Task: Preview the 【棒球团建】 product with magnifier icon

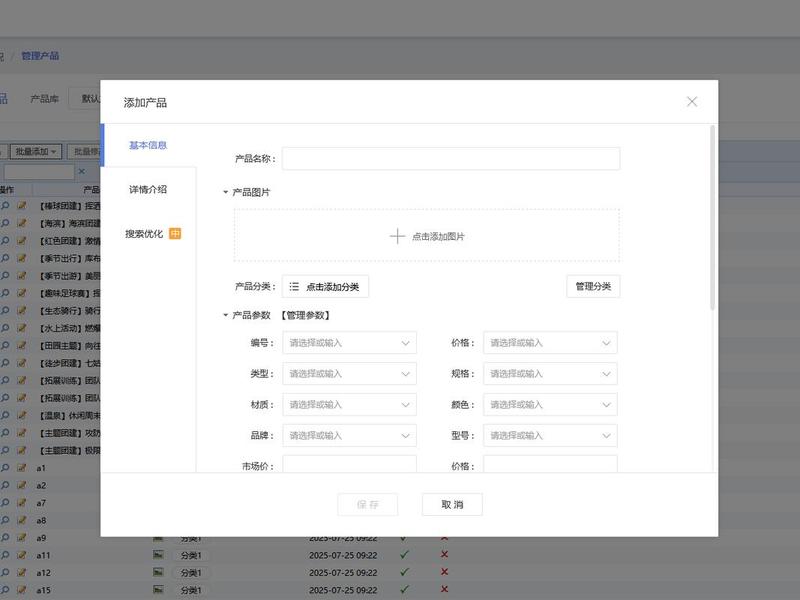Action: coord(5,206)
